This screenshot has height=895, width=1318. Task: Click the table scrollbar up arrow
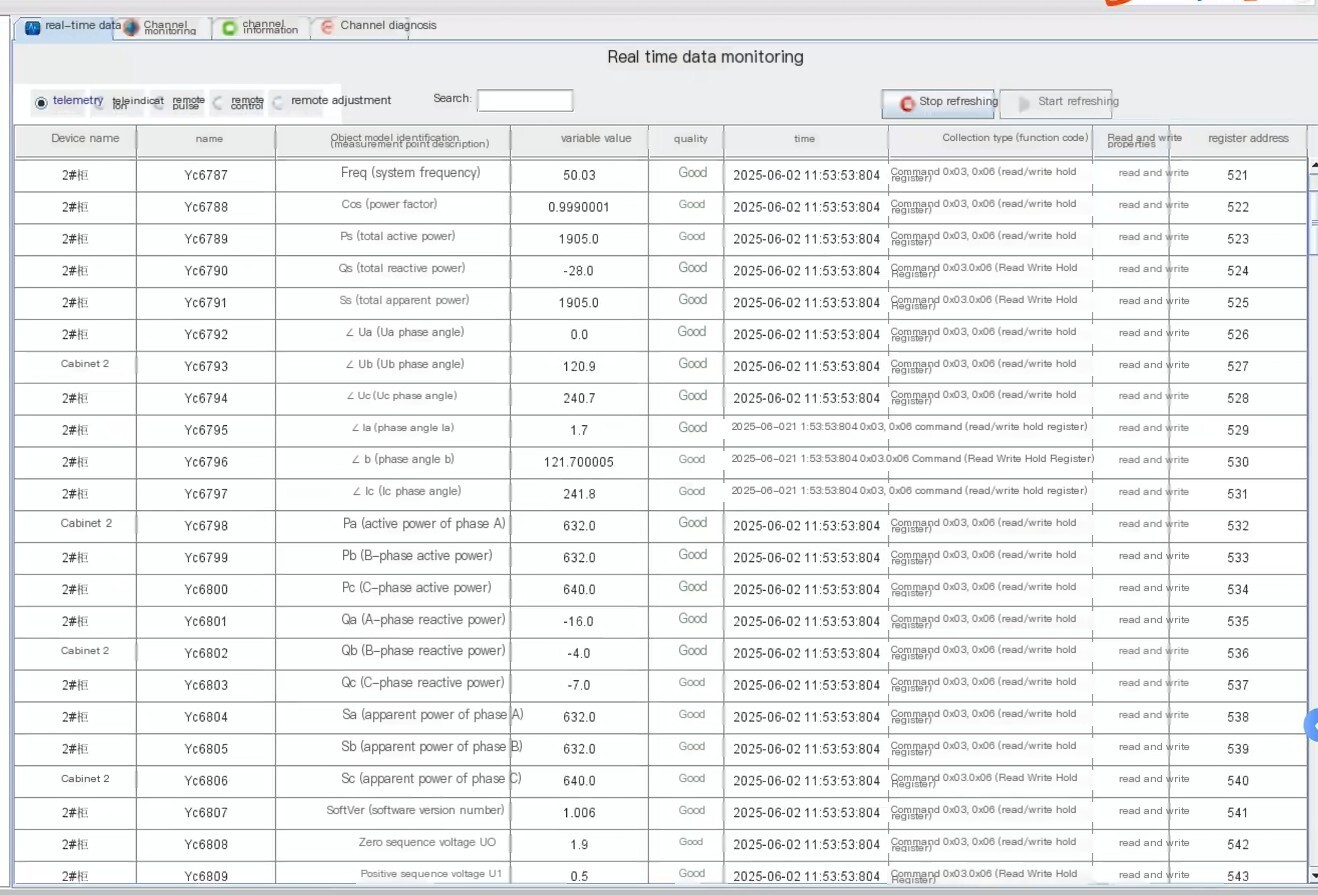click(x=1313, y=165)
